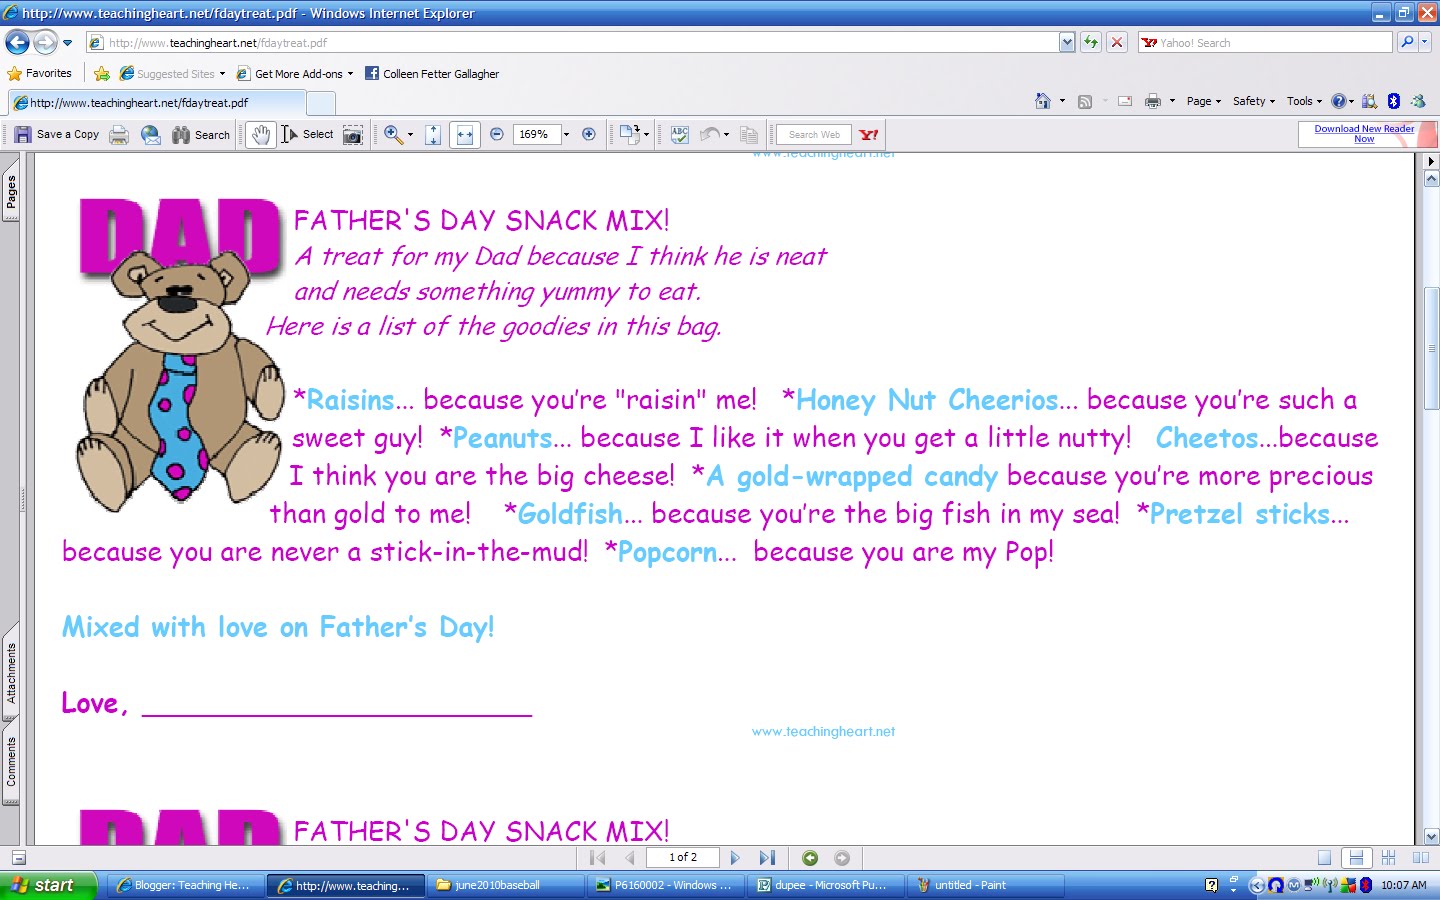Expand the address bar history dropdown
Image resolution: width=1440 pixels, height=900 pixels.
point(1067,43)
